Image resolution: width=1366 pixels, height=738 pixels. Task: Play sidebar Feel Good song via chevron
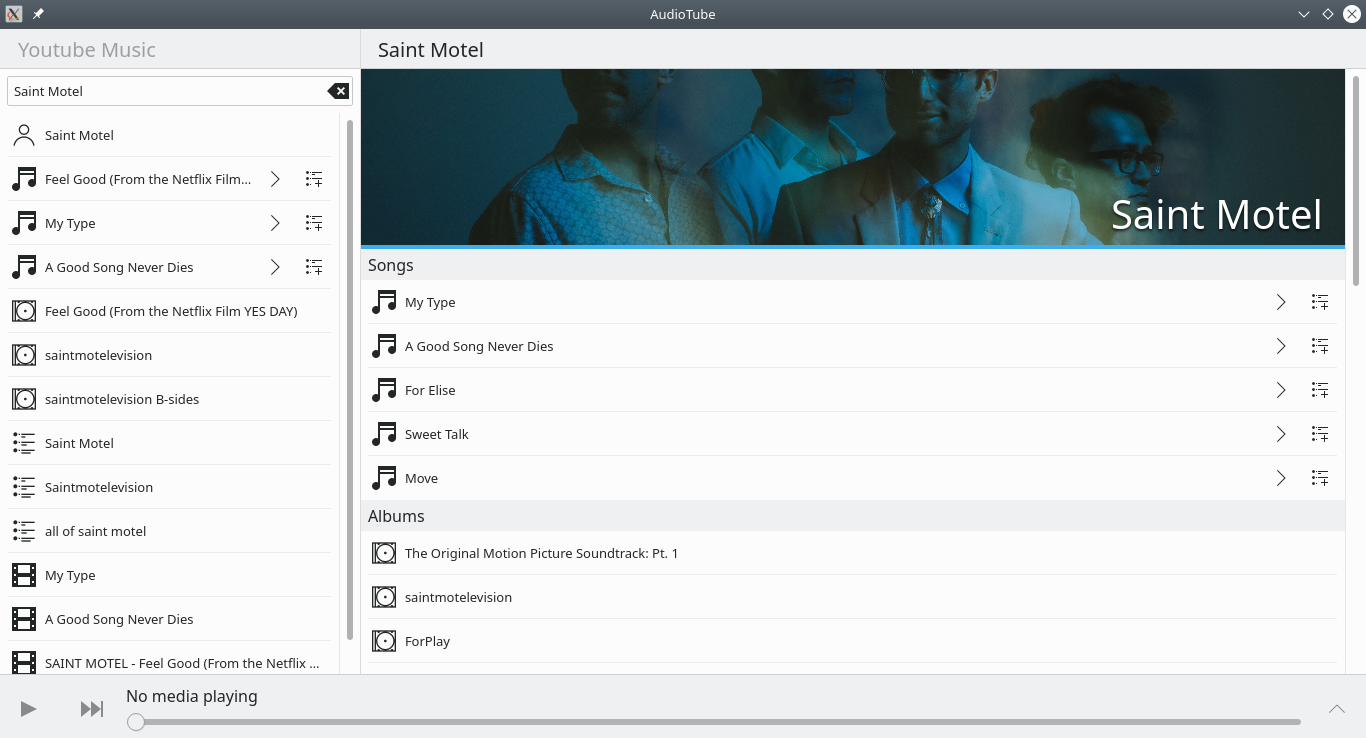pyautogui.click(x=275, y=179)
